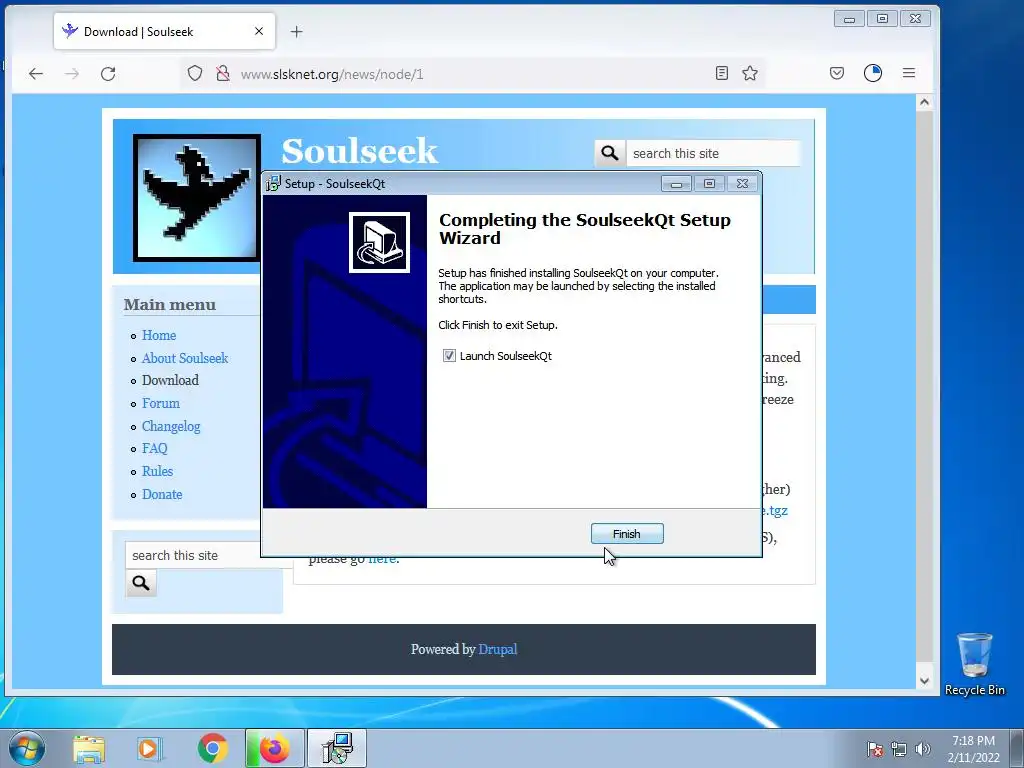Open Google Chrome from taskbar
Image resolution: width=1024 pixels, height=768 pixels.
point(212,748)
